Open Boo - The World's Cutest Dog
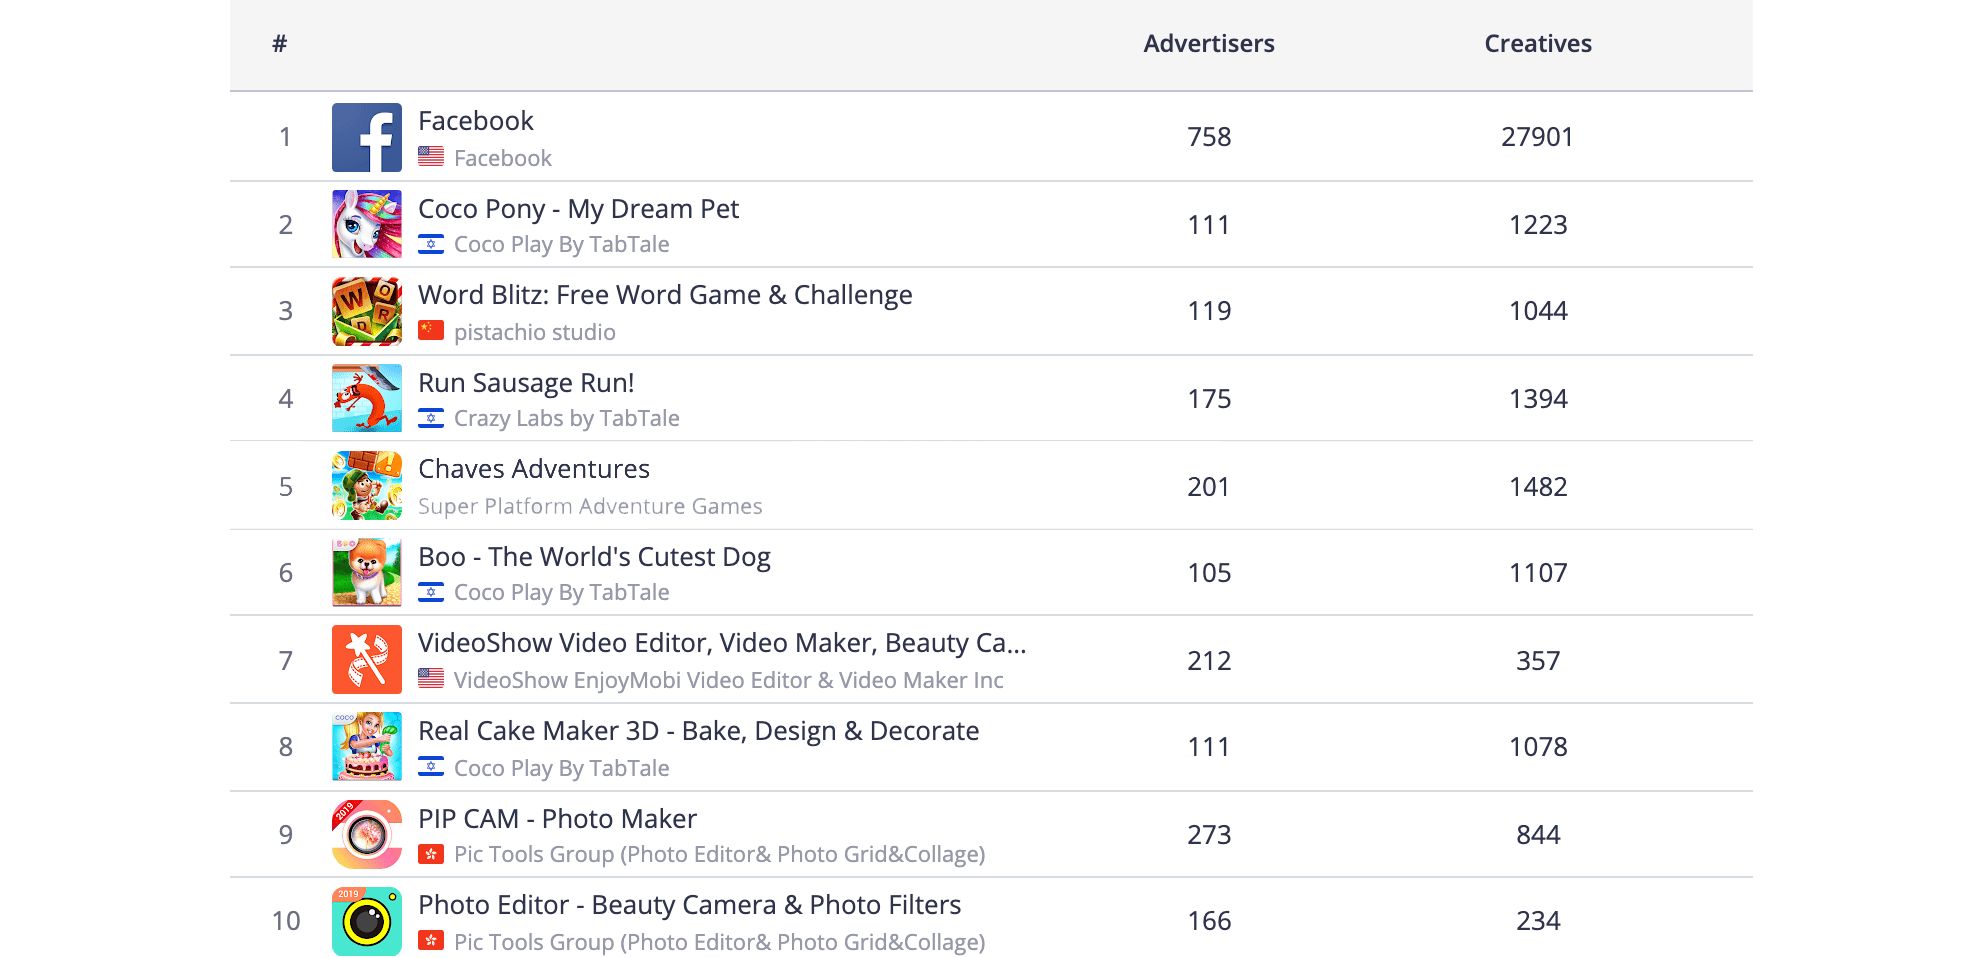Viewport: 1984px width, 958px height. pyautogui.click(x=594, y=557)
